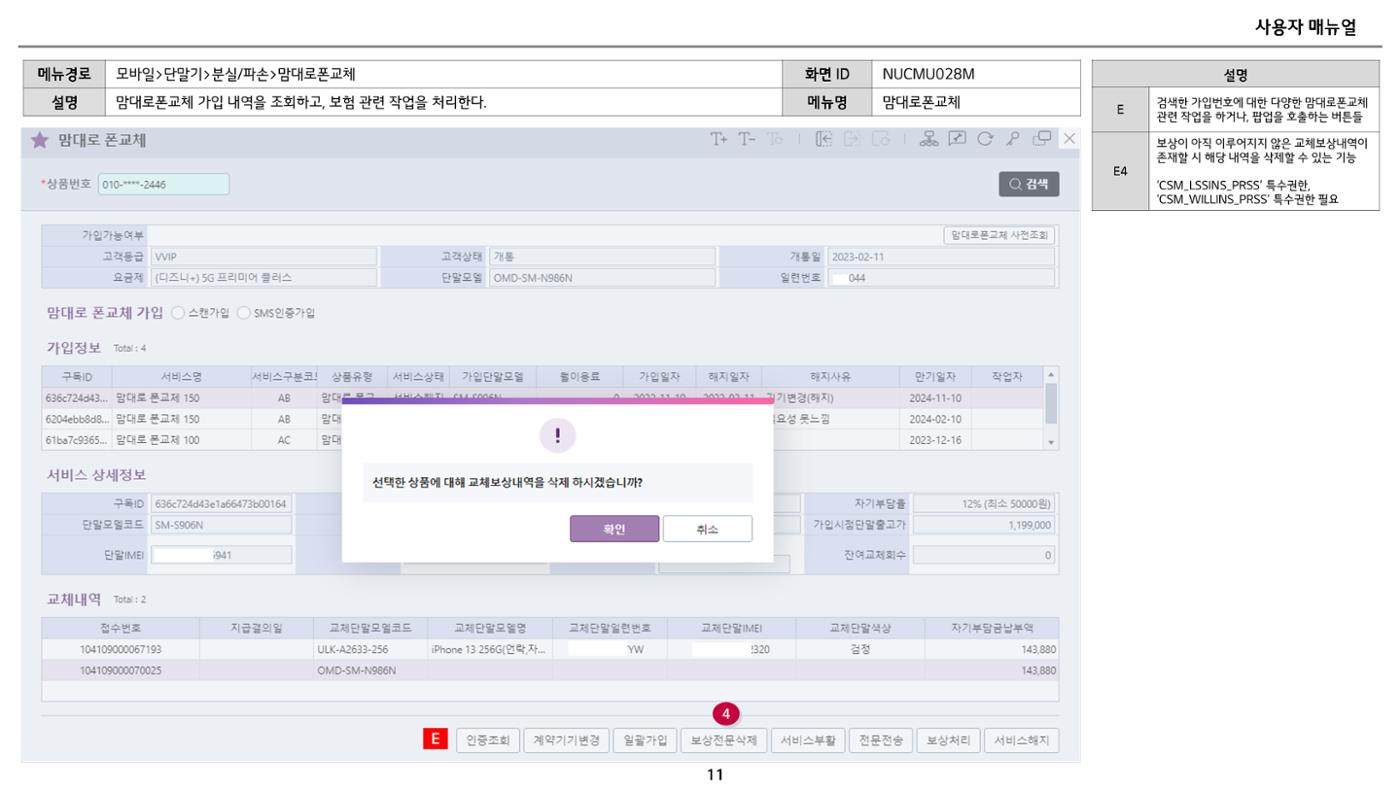Click the 만기일자 column header
Viewport: 1400px width, 788px height.
click(x=935, y=376)
